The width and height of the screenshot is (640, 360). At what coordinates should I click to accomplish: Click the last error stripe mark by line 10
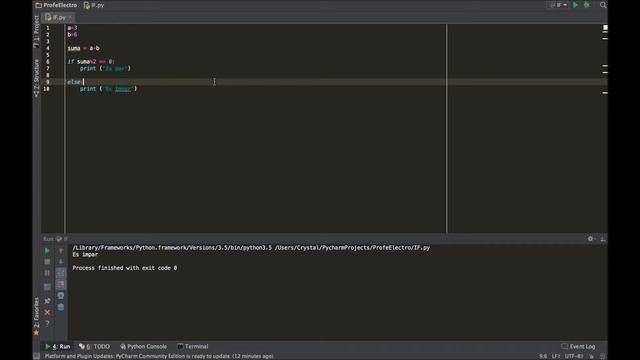coord(605,93)
